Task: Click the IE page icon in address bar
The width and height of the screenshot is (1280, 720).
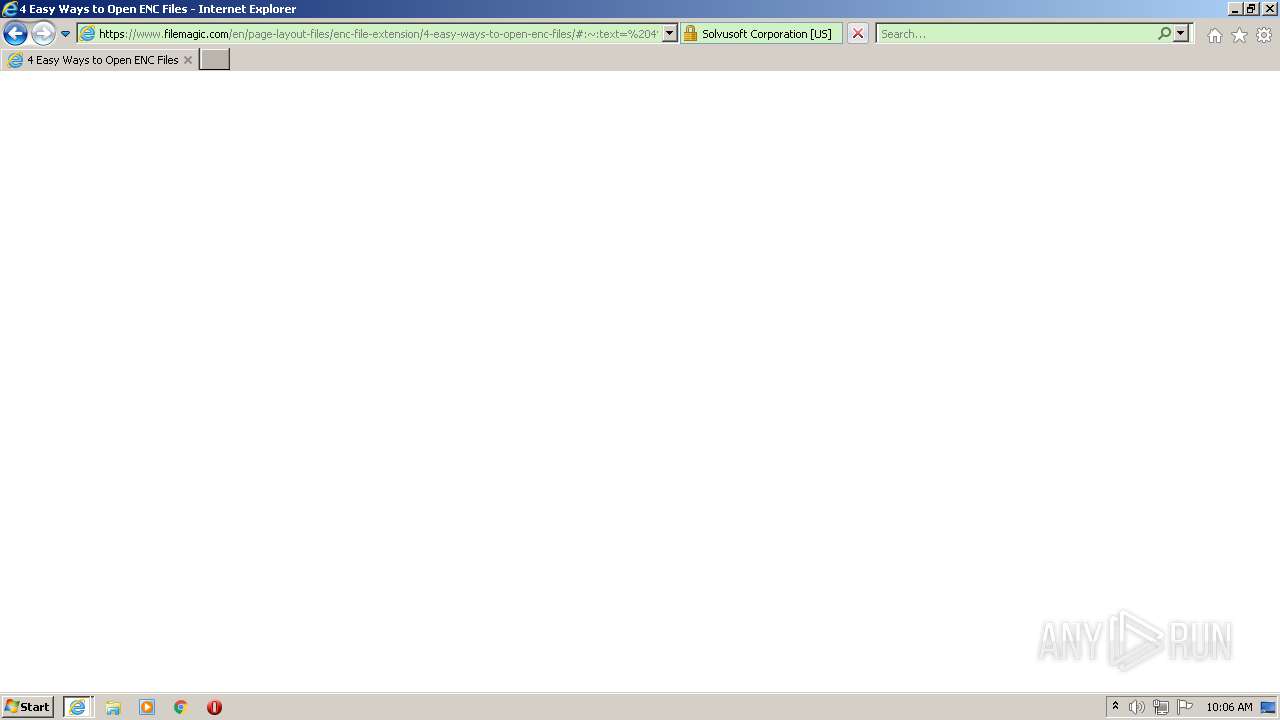Action: pos(87,34)
